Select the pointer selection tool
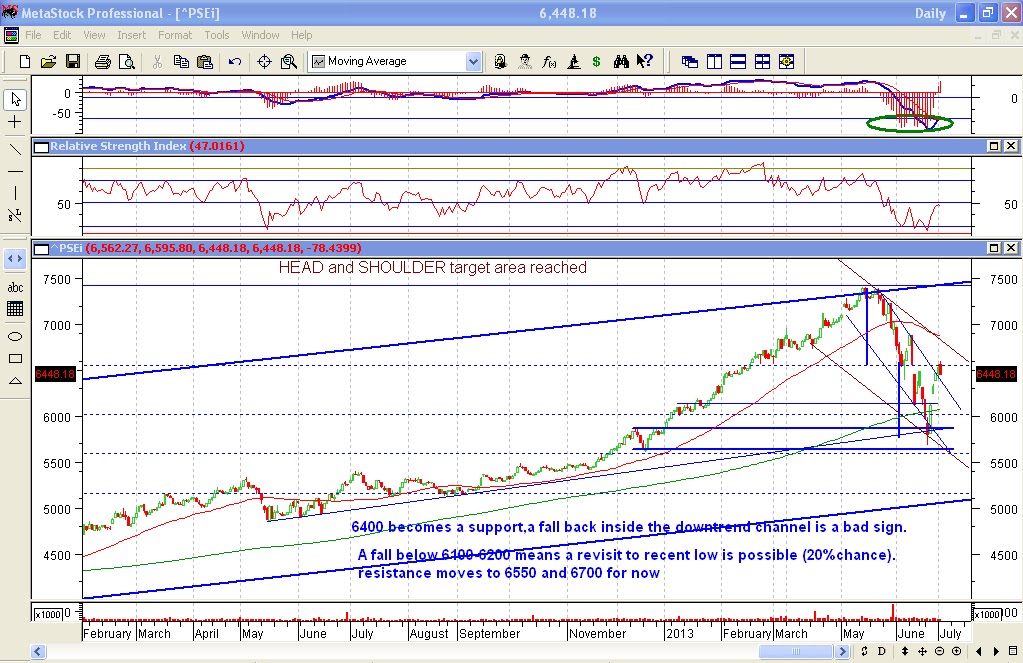Viewport: 1023px width, 663px height. click(x=15, y=98)
